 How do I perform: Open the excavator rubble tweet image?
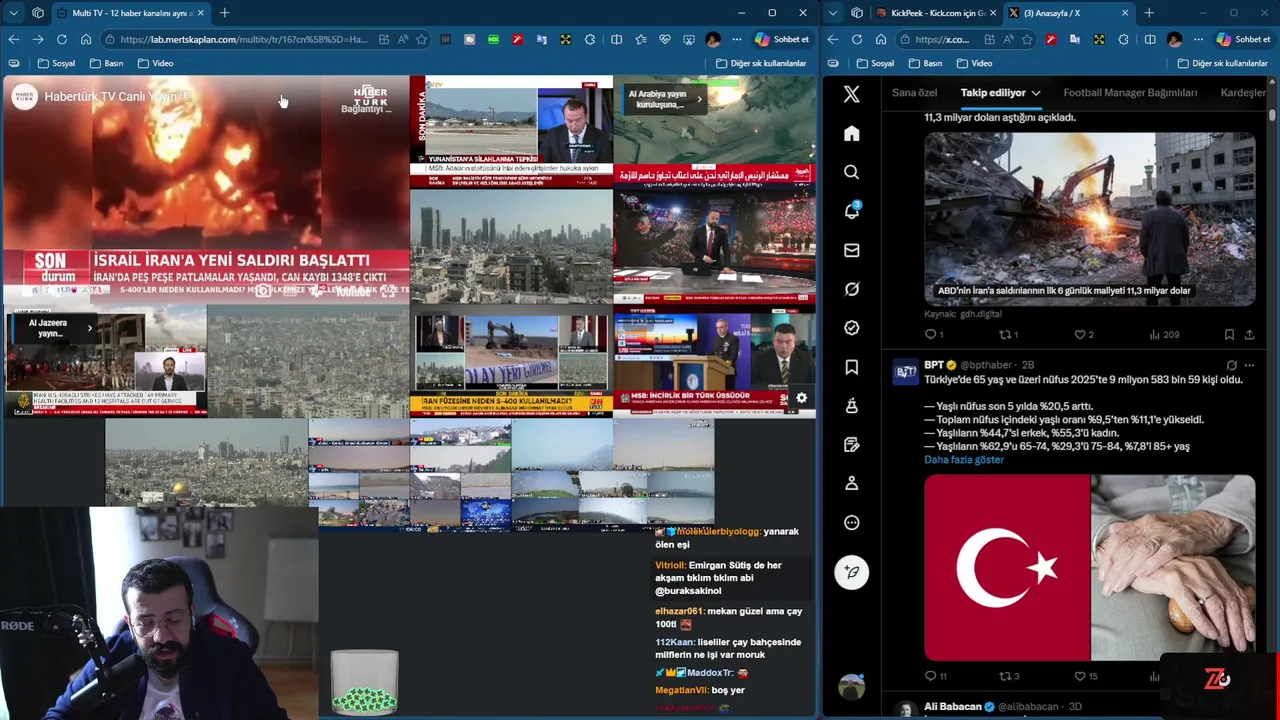pyautogui.click(x=1089, y=219)
